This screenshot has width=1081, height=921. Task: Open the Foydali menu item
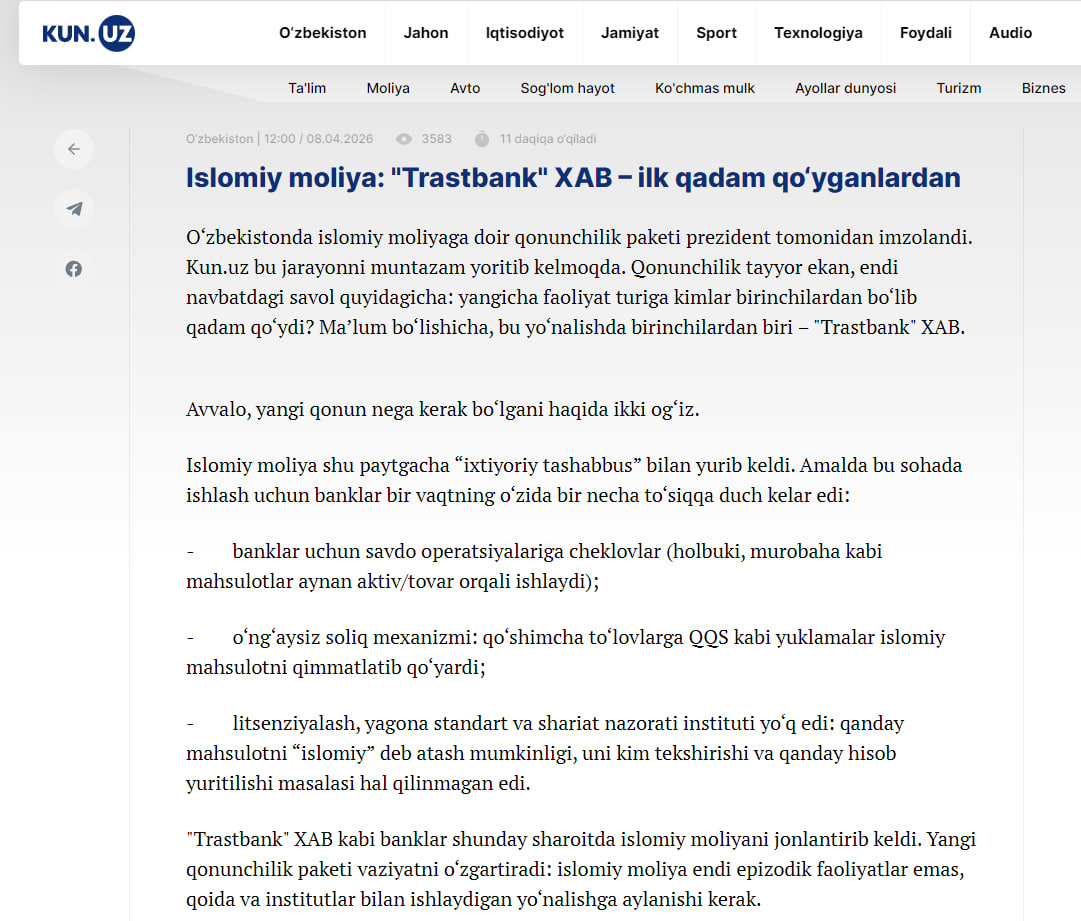point(925,33)
